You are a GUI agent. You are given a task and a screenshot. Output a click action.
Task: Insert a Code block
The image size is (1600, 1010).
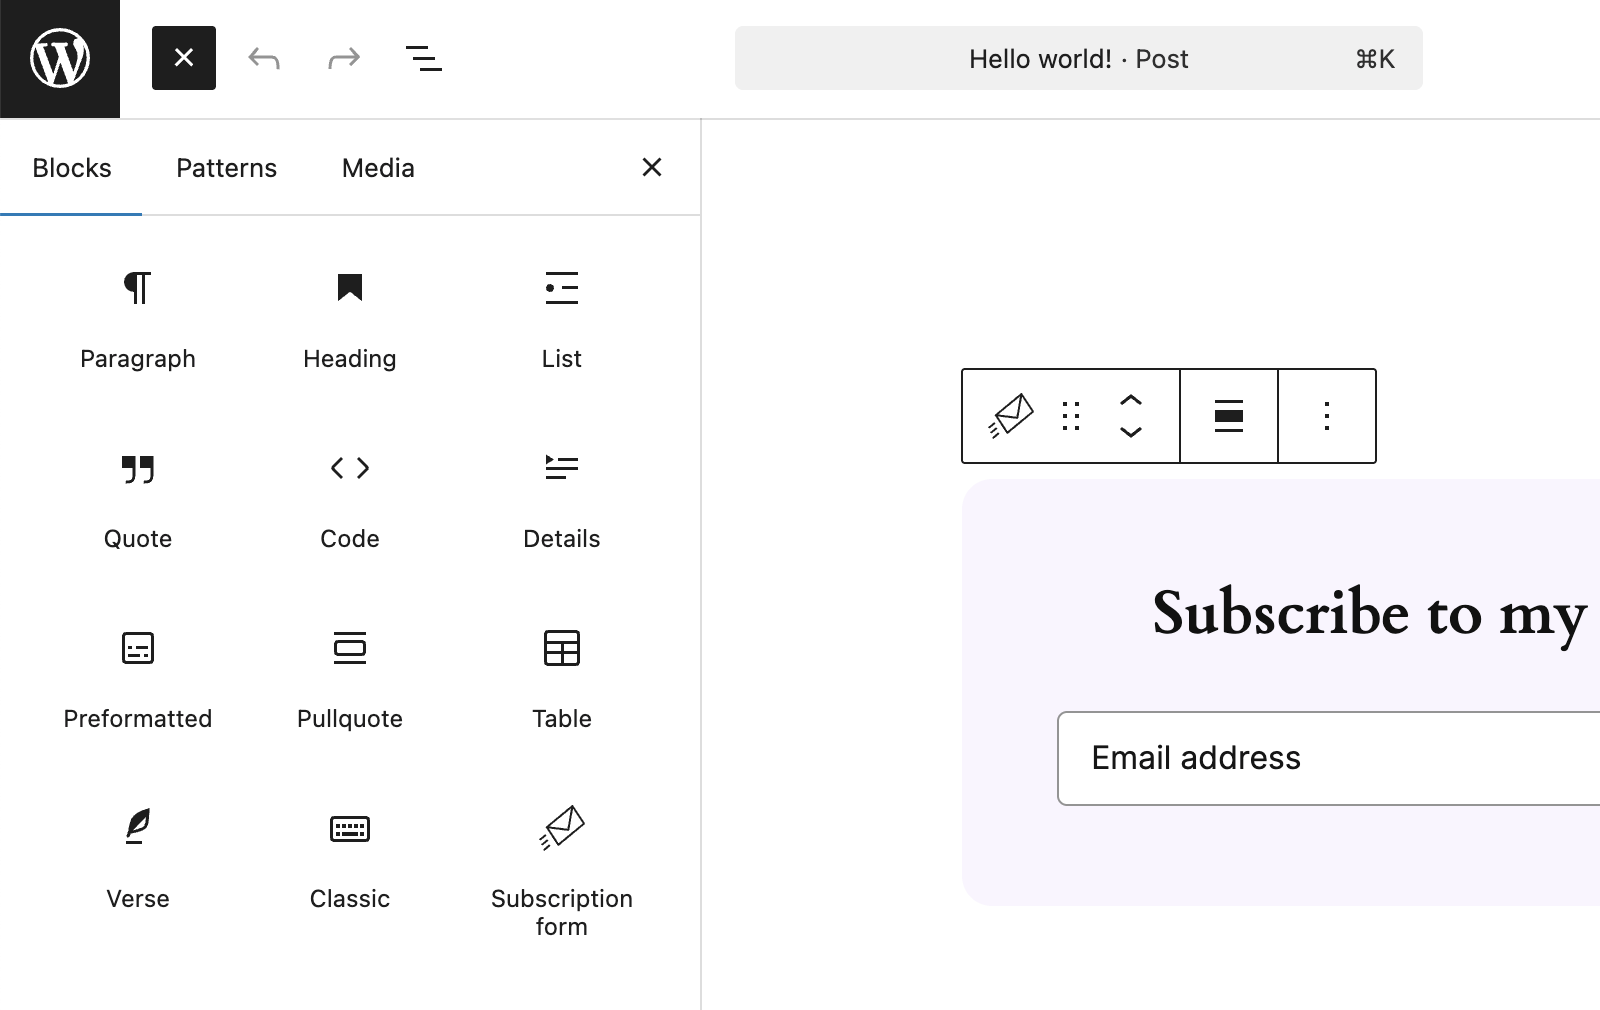(350, 500)
